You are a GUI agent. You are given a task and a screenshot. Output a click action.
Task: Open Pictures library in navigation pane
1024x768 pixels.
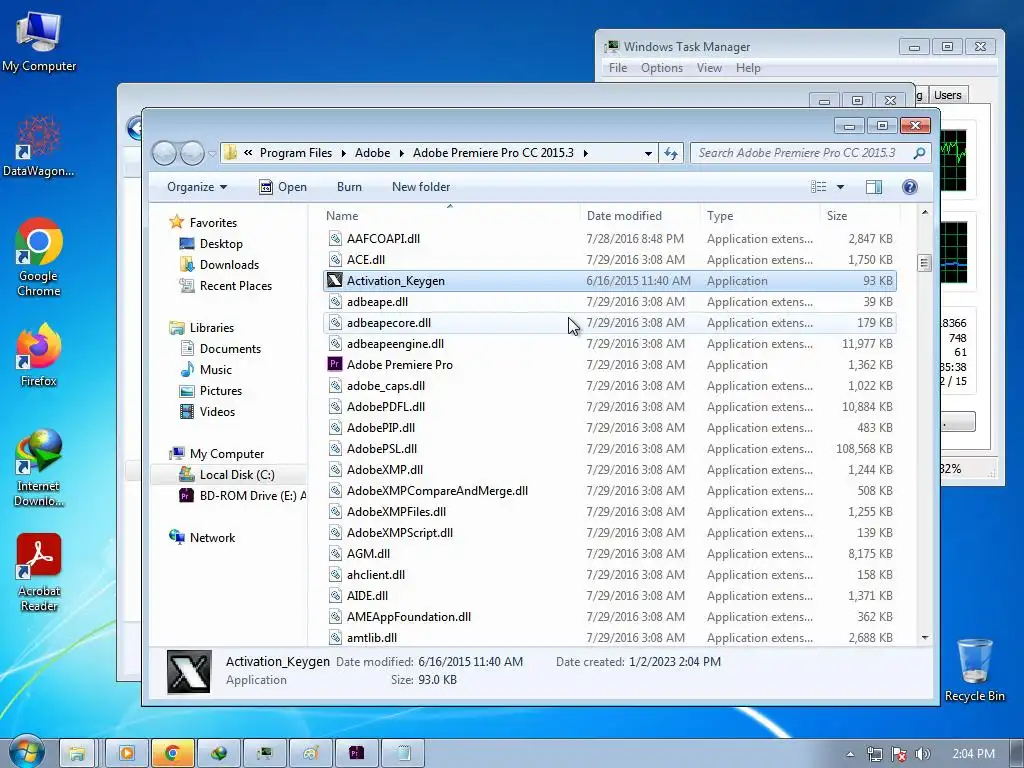coord(210,391)
